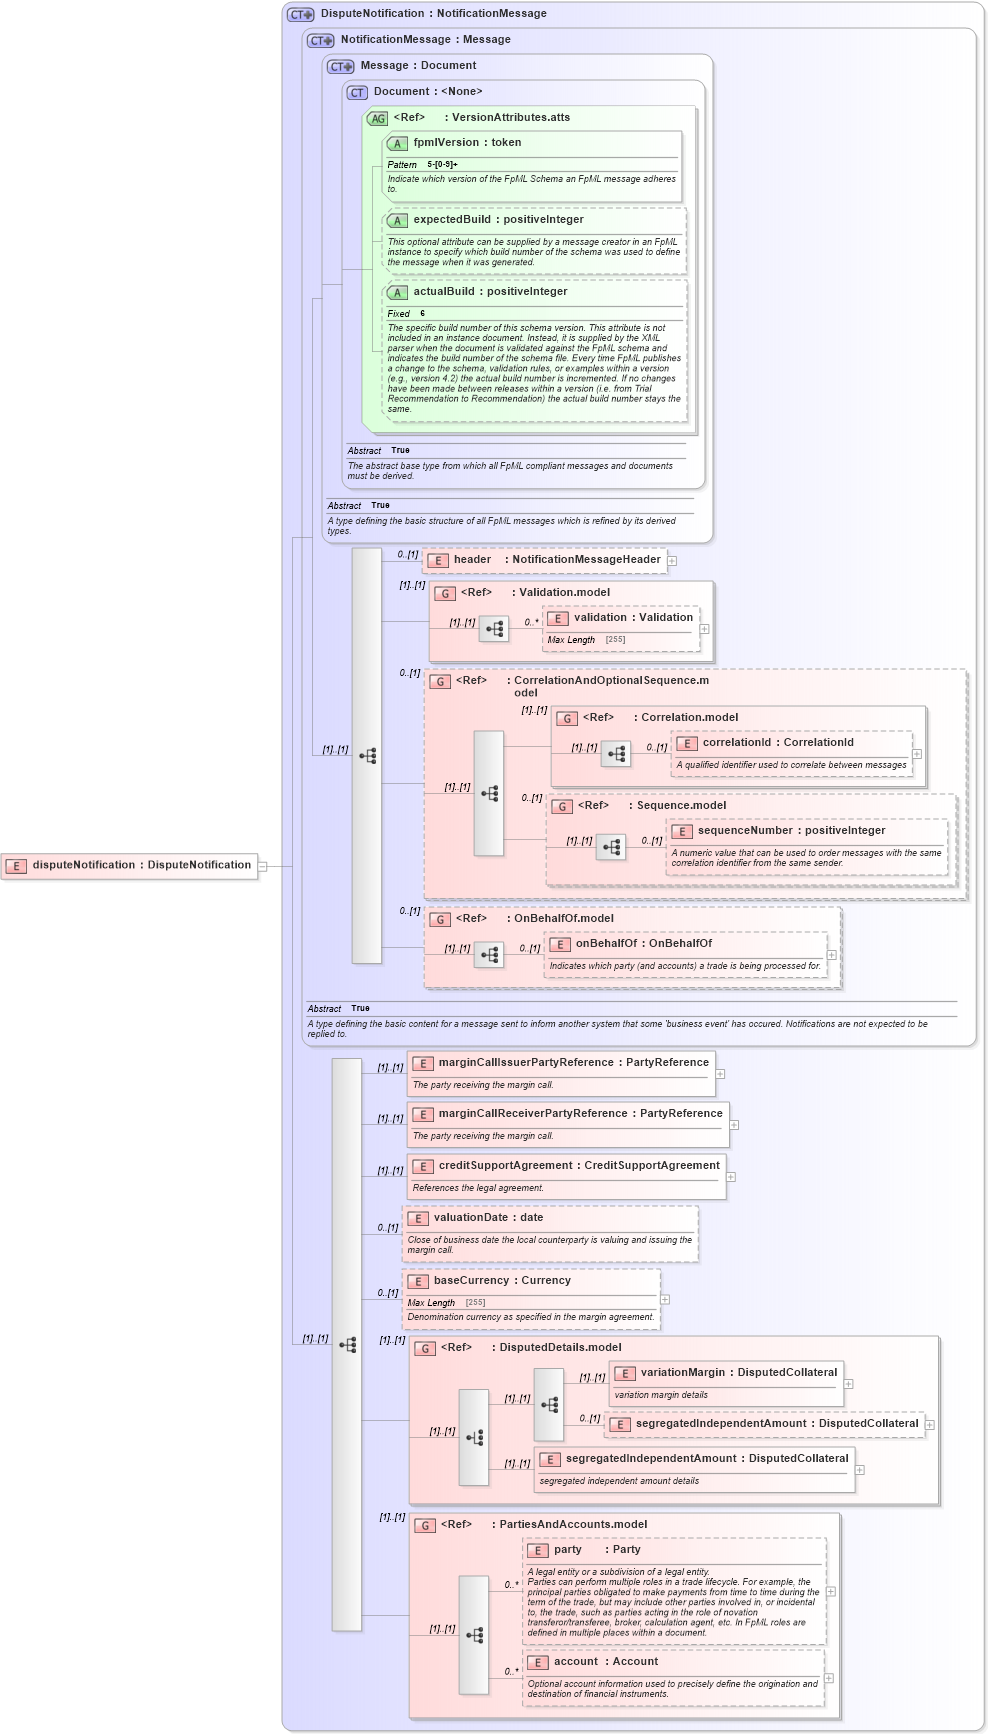
Task: Click the CT icon beside Message : Document
Action: pos(341,66)
